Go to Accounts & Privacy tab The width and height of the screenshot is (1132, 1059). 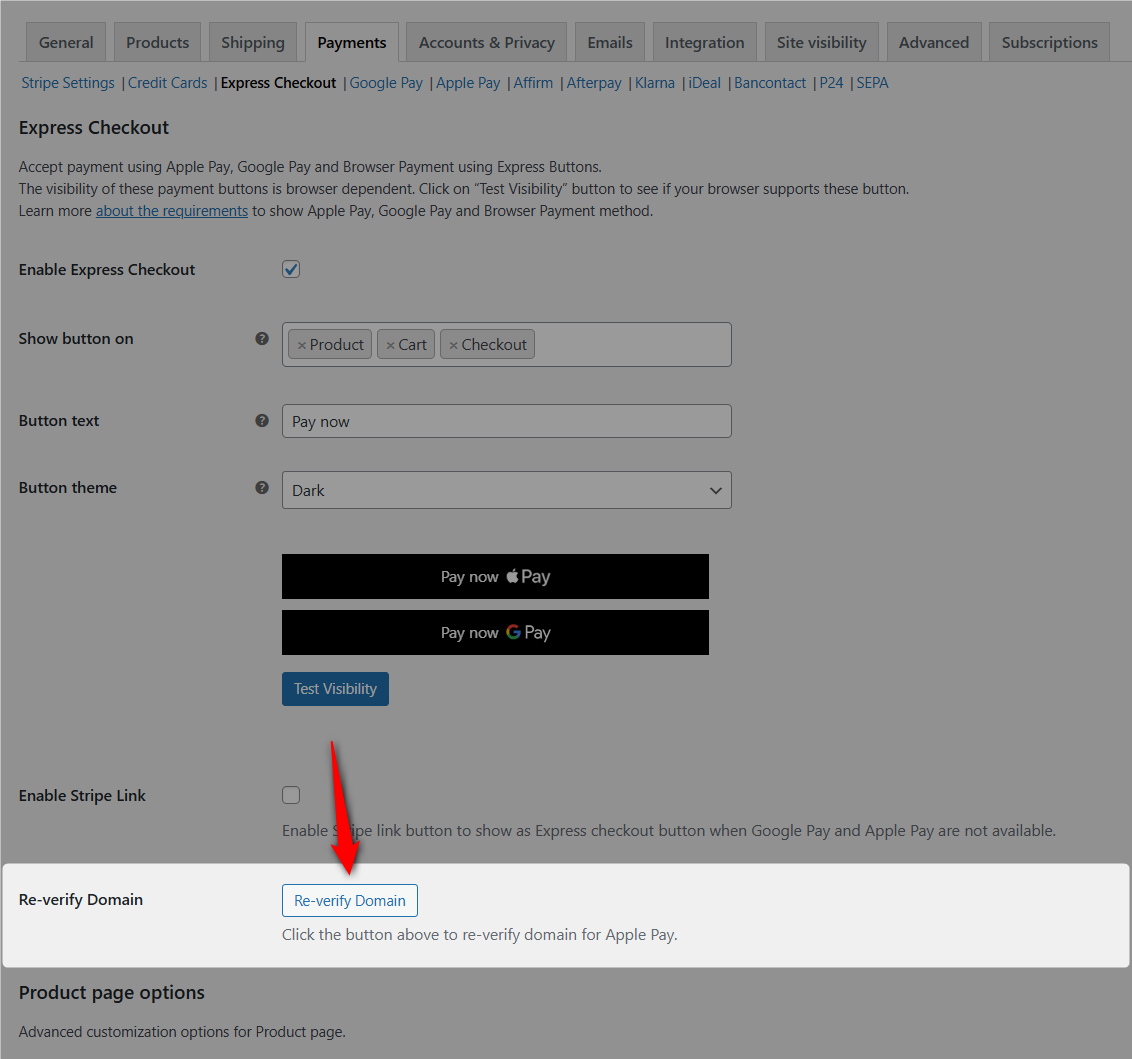[x=487, y=43]
